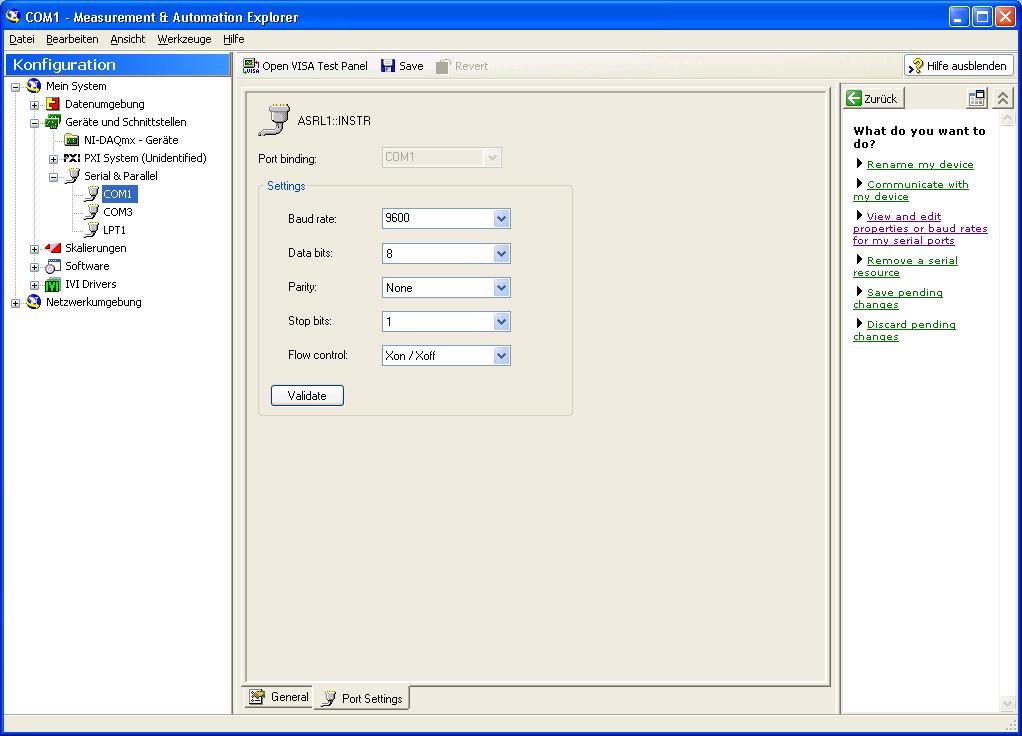Click the Mein System globe icon
This screenshot has height=736, width=1022.
(x=34, y=85)
